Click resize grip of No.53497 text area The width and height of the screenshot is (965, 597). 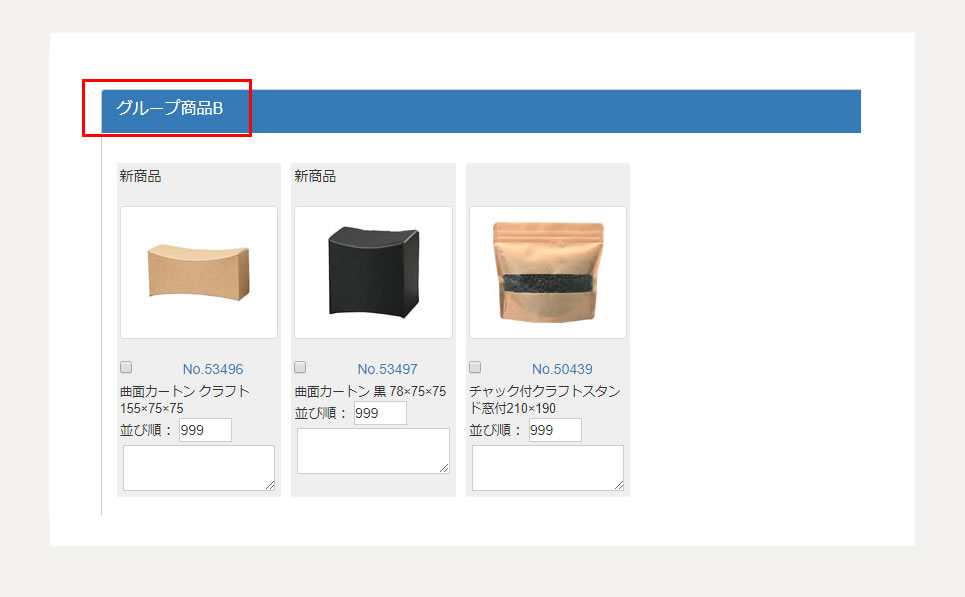click(444, 468)
